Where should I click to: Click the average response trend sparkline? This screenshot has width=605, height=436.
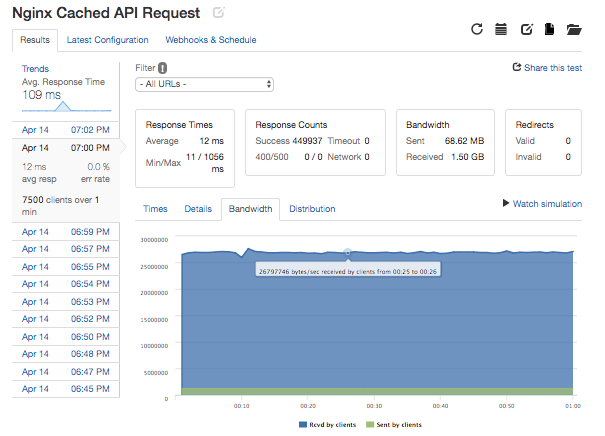pyautogui.click(x=66, y=106)
